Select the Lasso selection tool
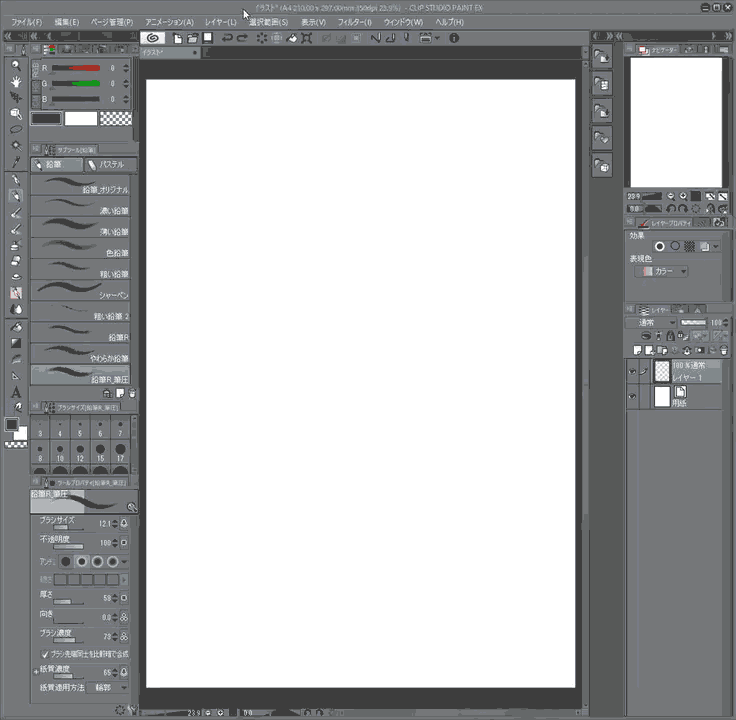 15,129
